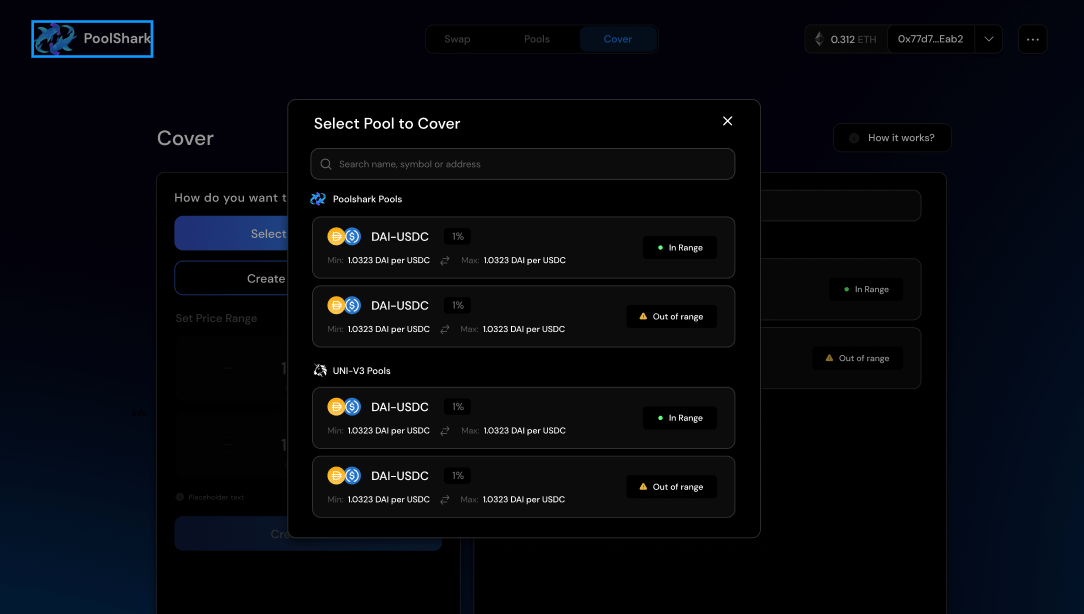Close the Select Pool to Cover dialog
1084x614 pixels.
(x=727, y=121)
